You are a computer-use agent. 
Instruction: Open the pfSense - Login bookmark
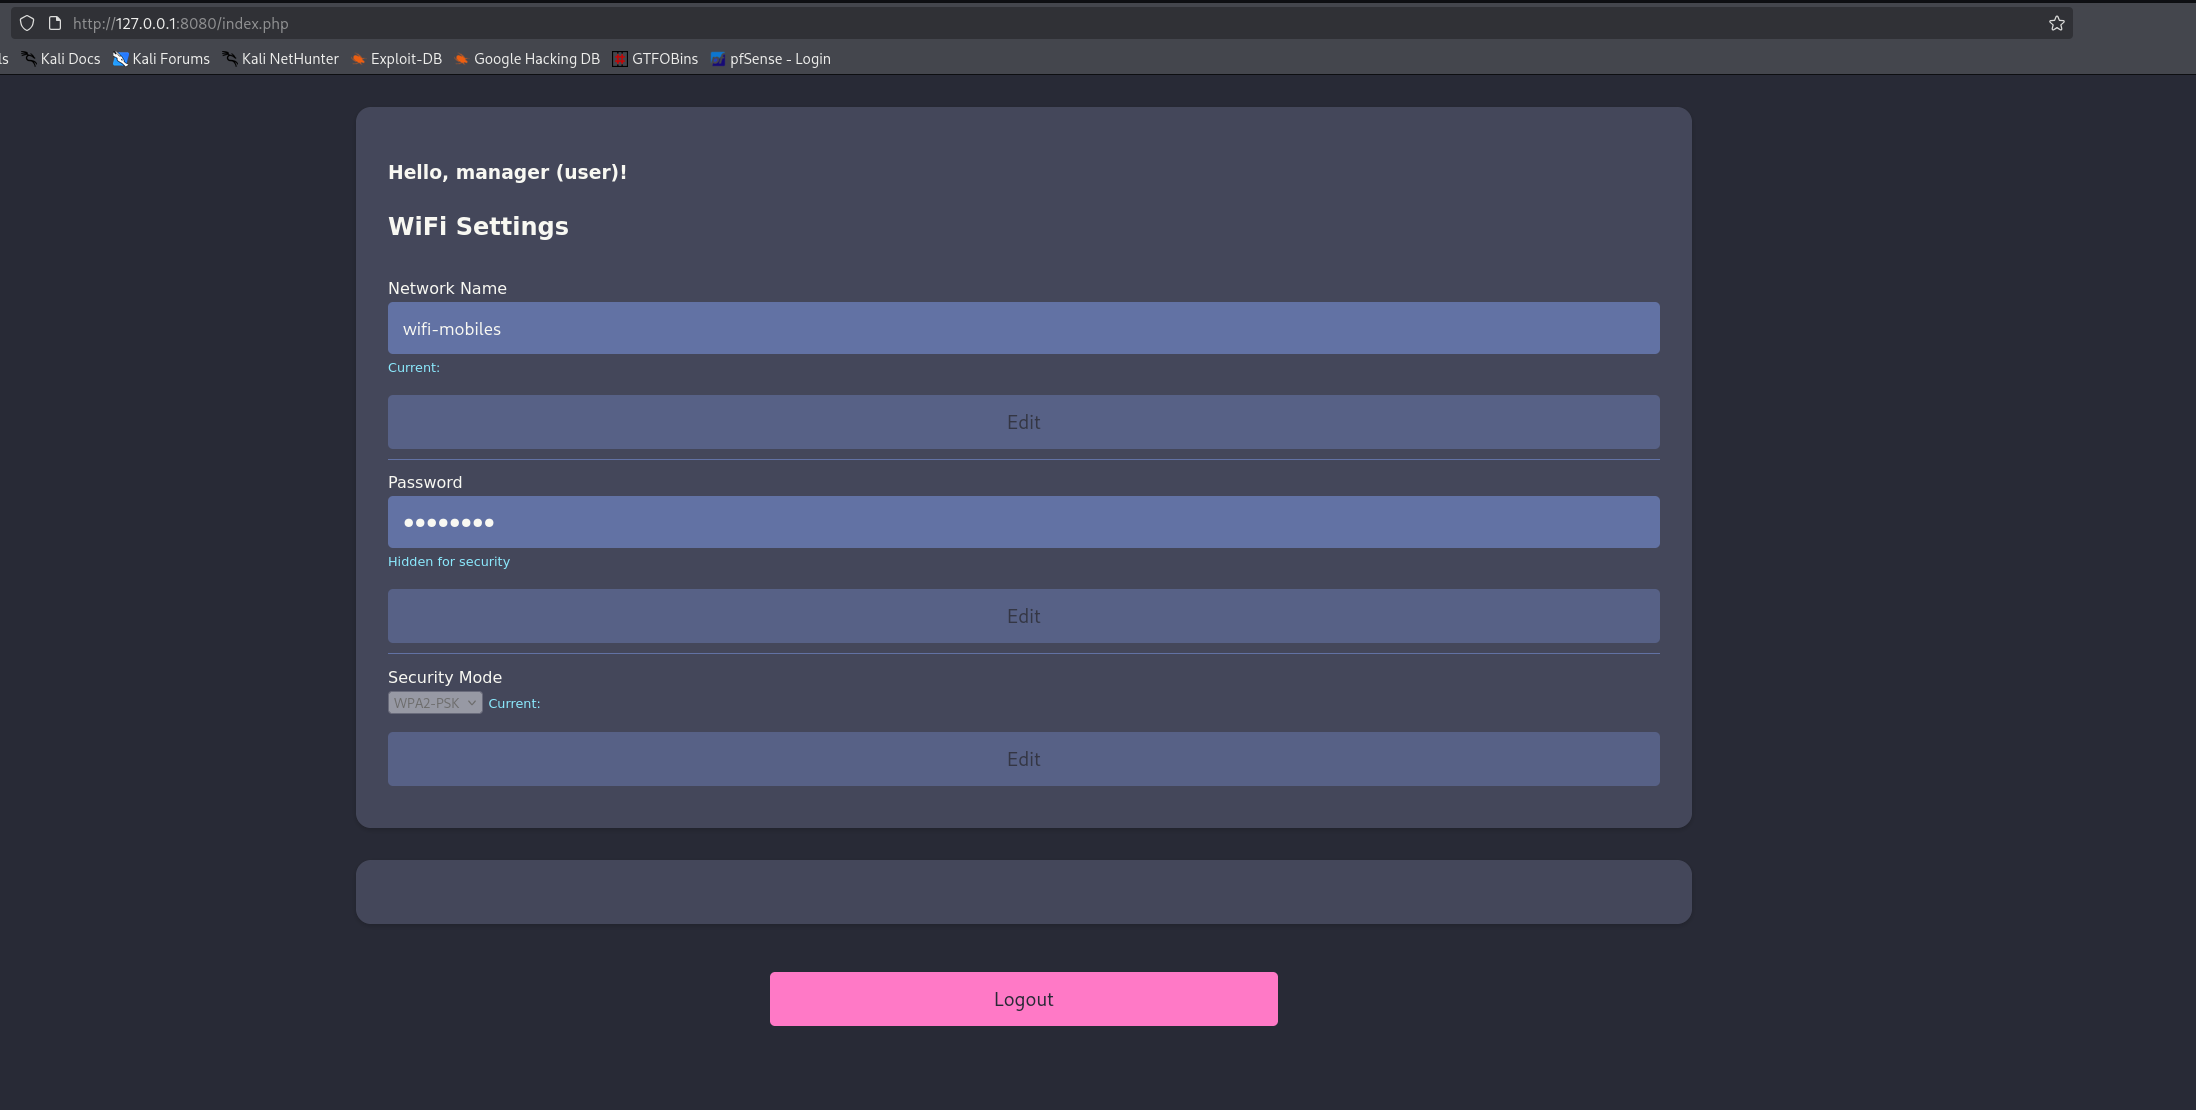(771, 59)
